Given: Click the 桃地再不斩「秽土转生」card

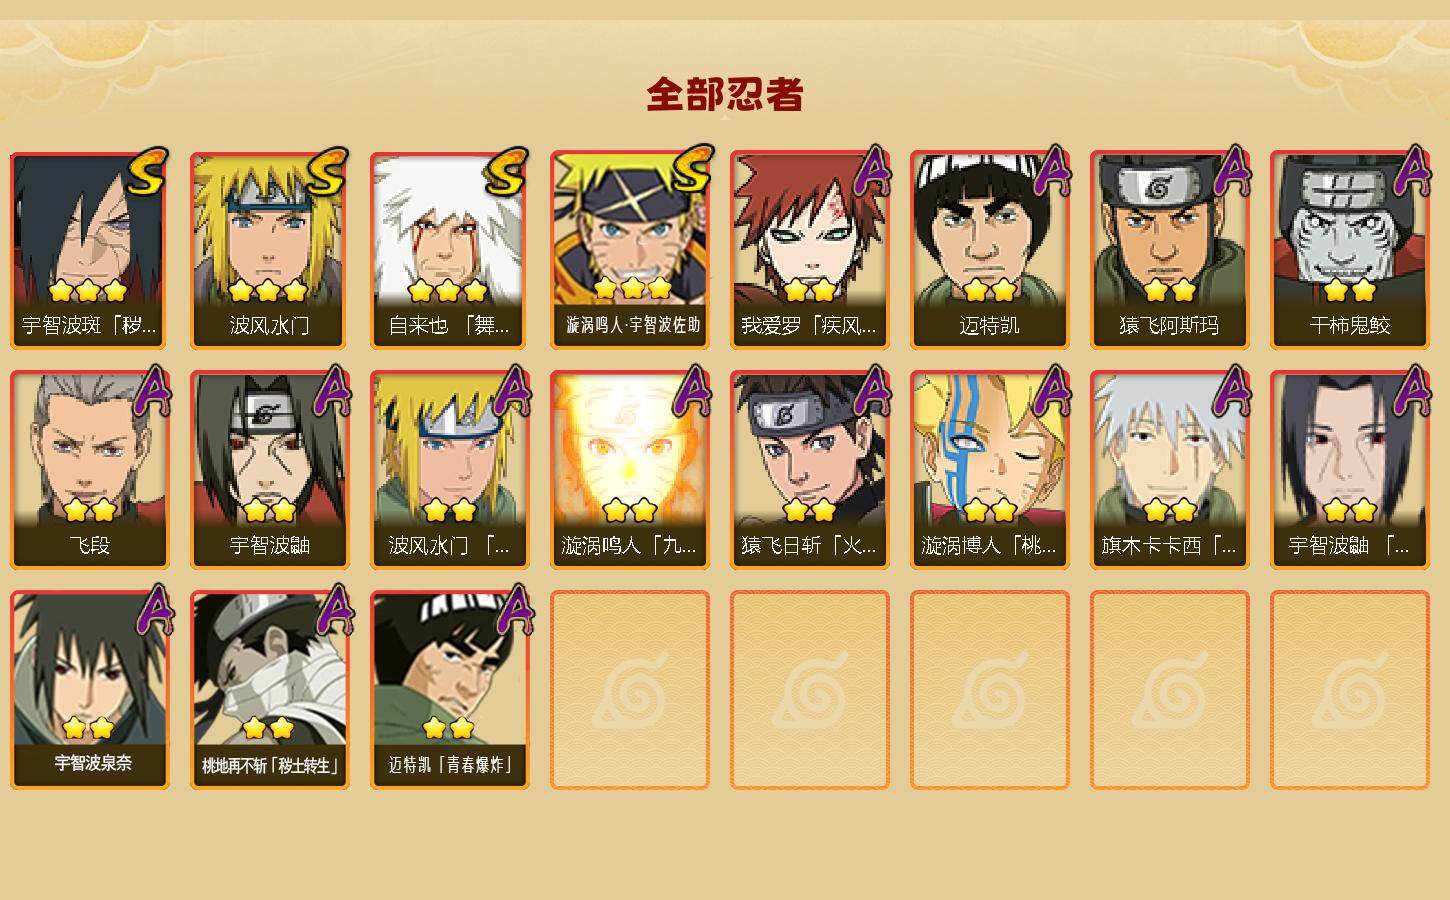Looking at the screenshot, I should coord(269,690).
